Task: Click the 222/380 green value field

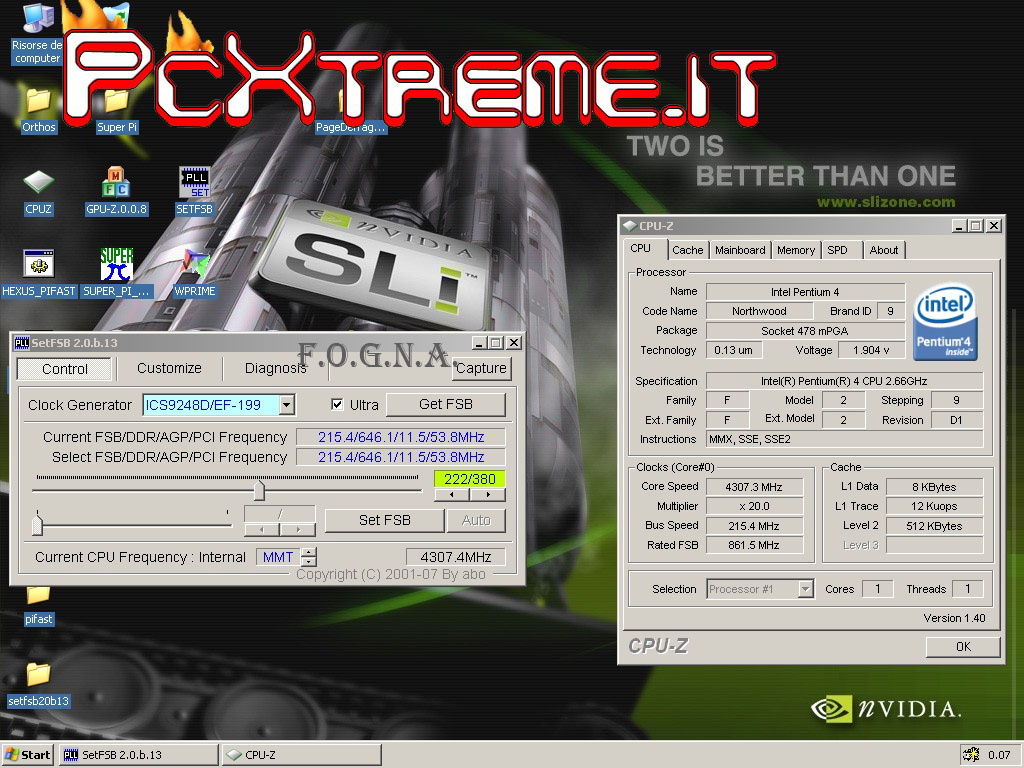Action: [470, 479]
